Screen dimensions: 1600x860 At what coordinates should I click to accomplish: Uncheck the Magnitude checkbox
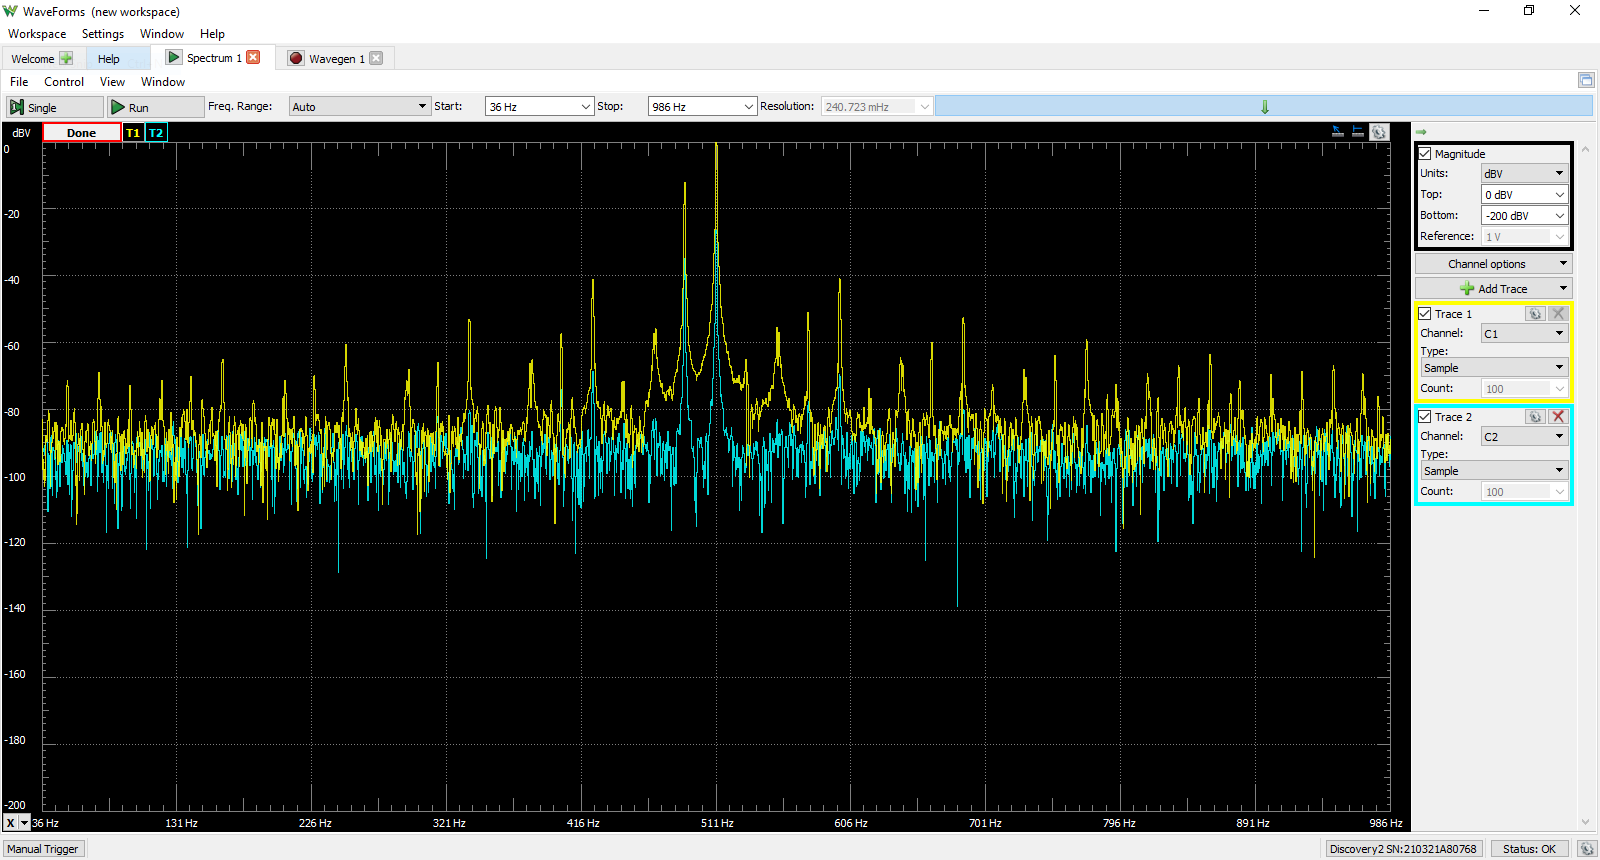[1425, 154]
